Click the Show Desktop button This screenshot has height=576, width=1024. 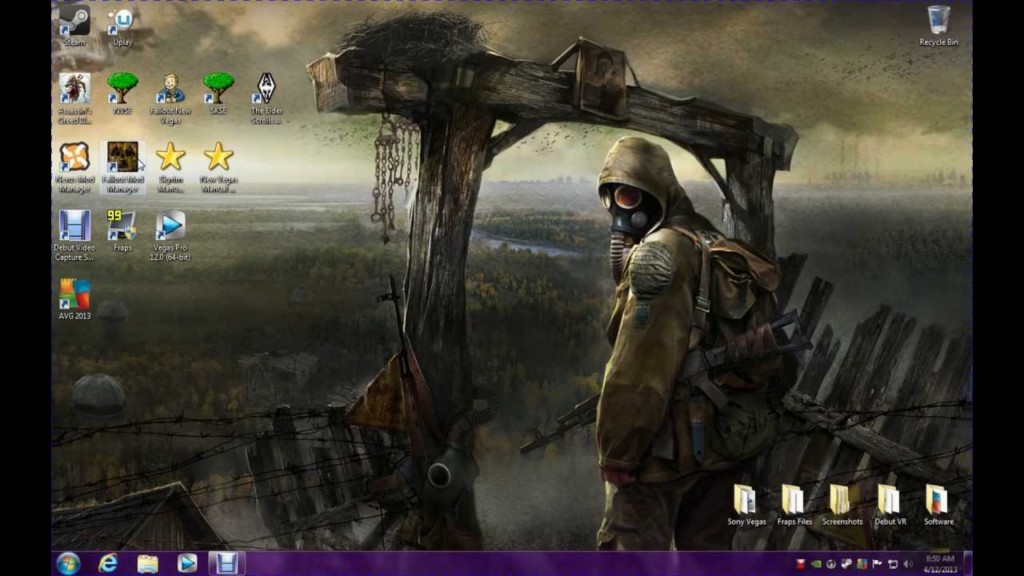click(x=968, y=564)
